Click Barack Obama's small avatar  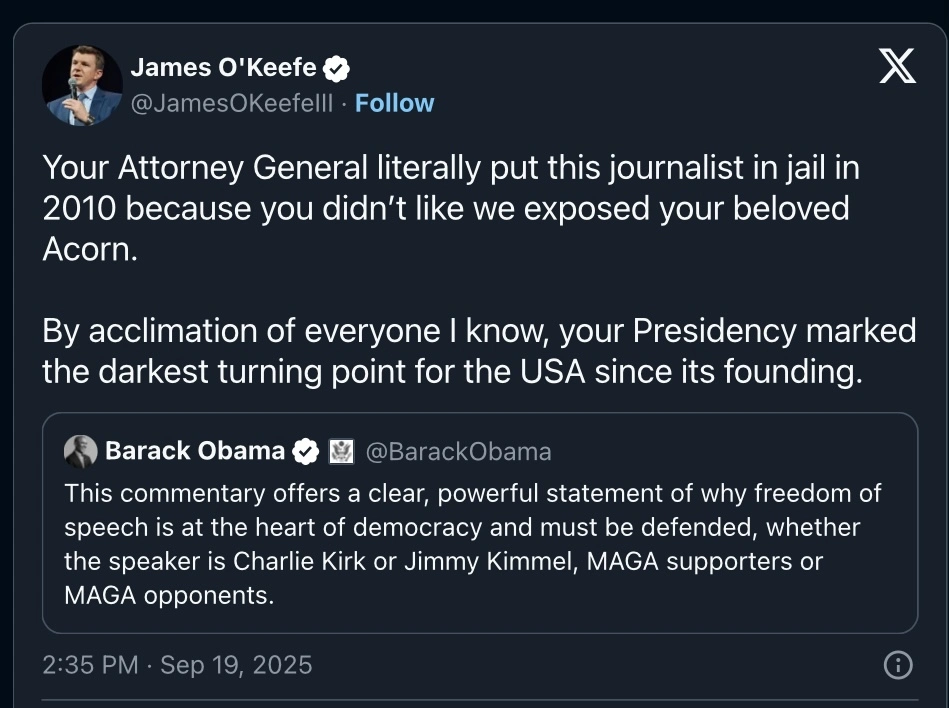tap(80, 452)
